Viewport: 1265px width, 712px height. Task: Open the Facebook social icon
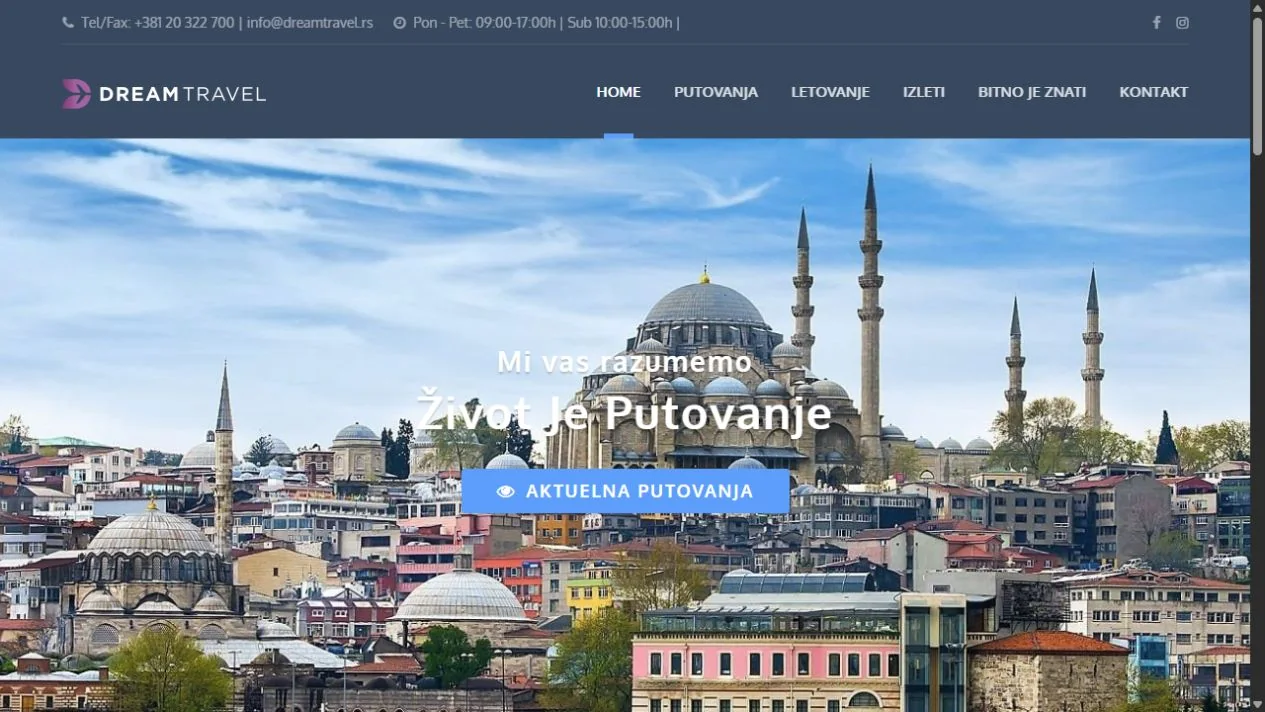(x=1156, y=22)
